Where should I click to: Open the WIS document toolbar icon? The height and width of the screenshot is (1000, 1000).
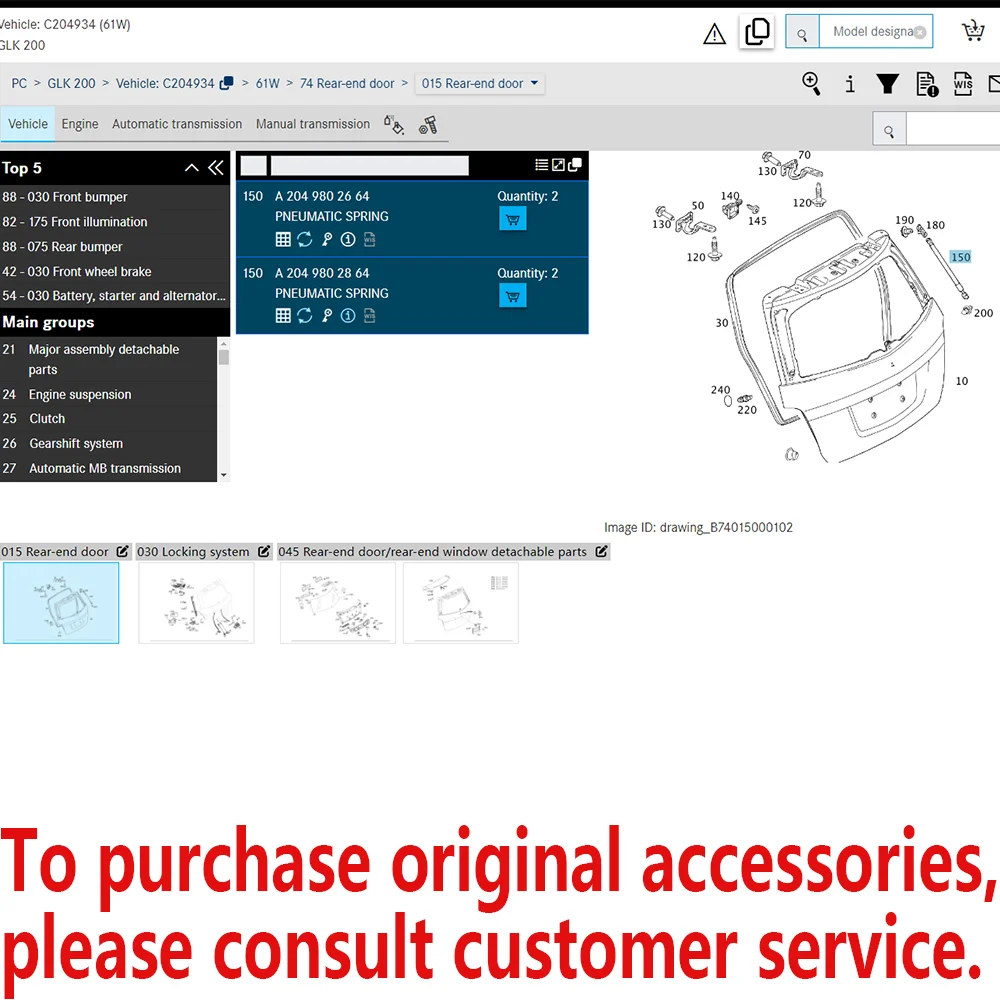click(x=963, y=84)
